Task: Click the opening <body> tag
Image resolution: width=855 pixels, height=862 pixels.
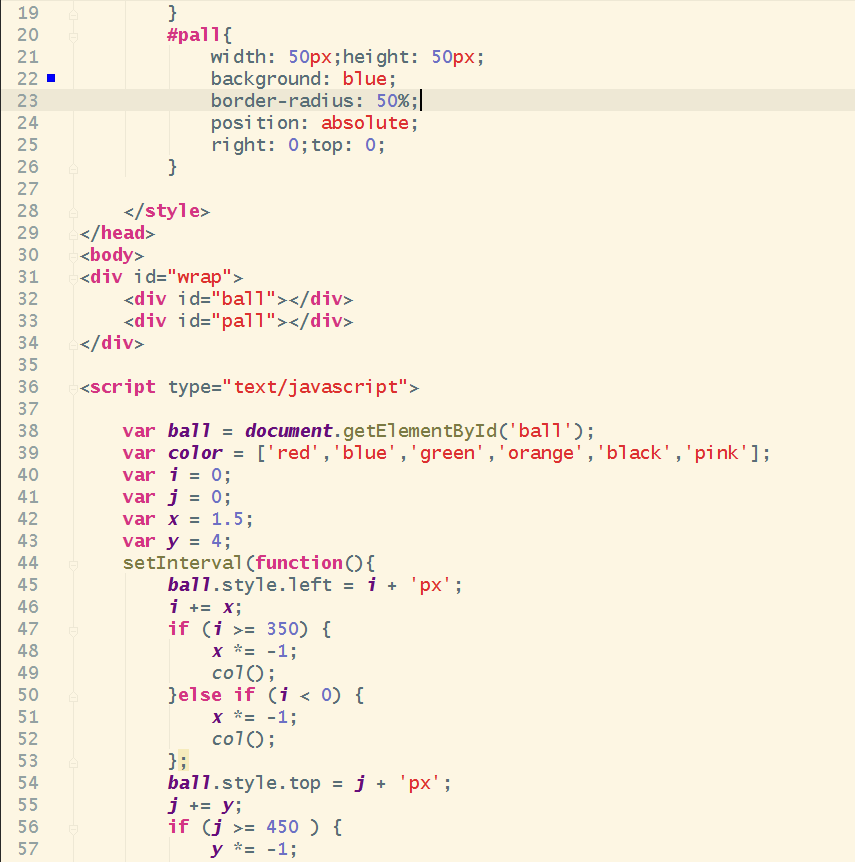Action: 112,255
